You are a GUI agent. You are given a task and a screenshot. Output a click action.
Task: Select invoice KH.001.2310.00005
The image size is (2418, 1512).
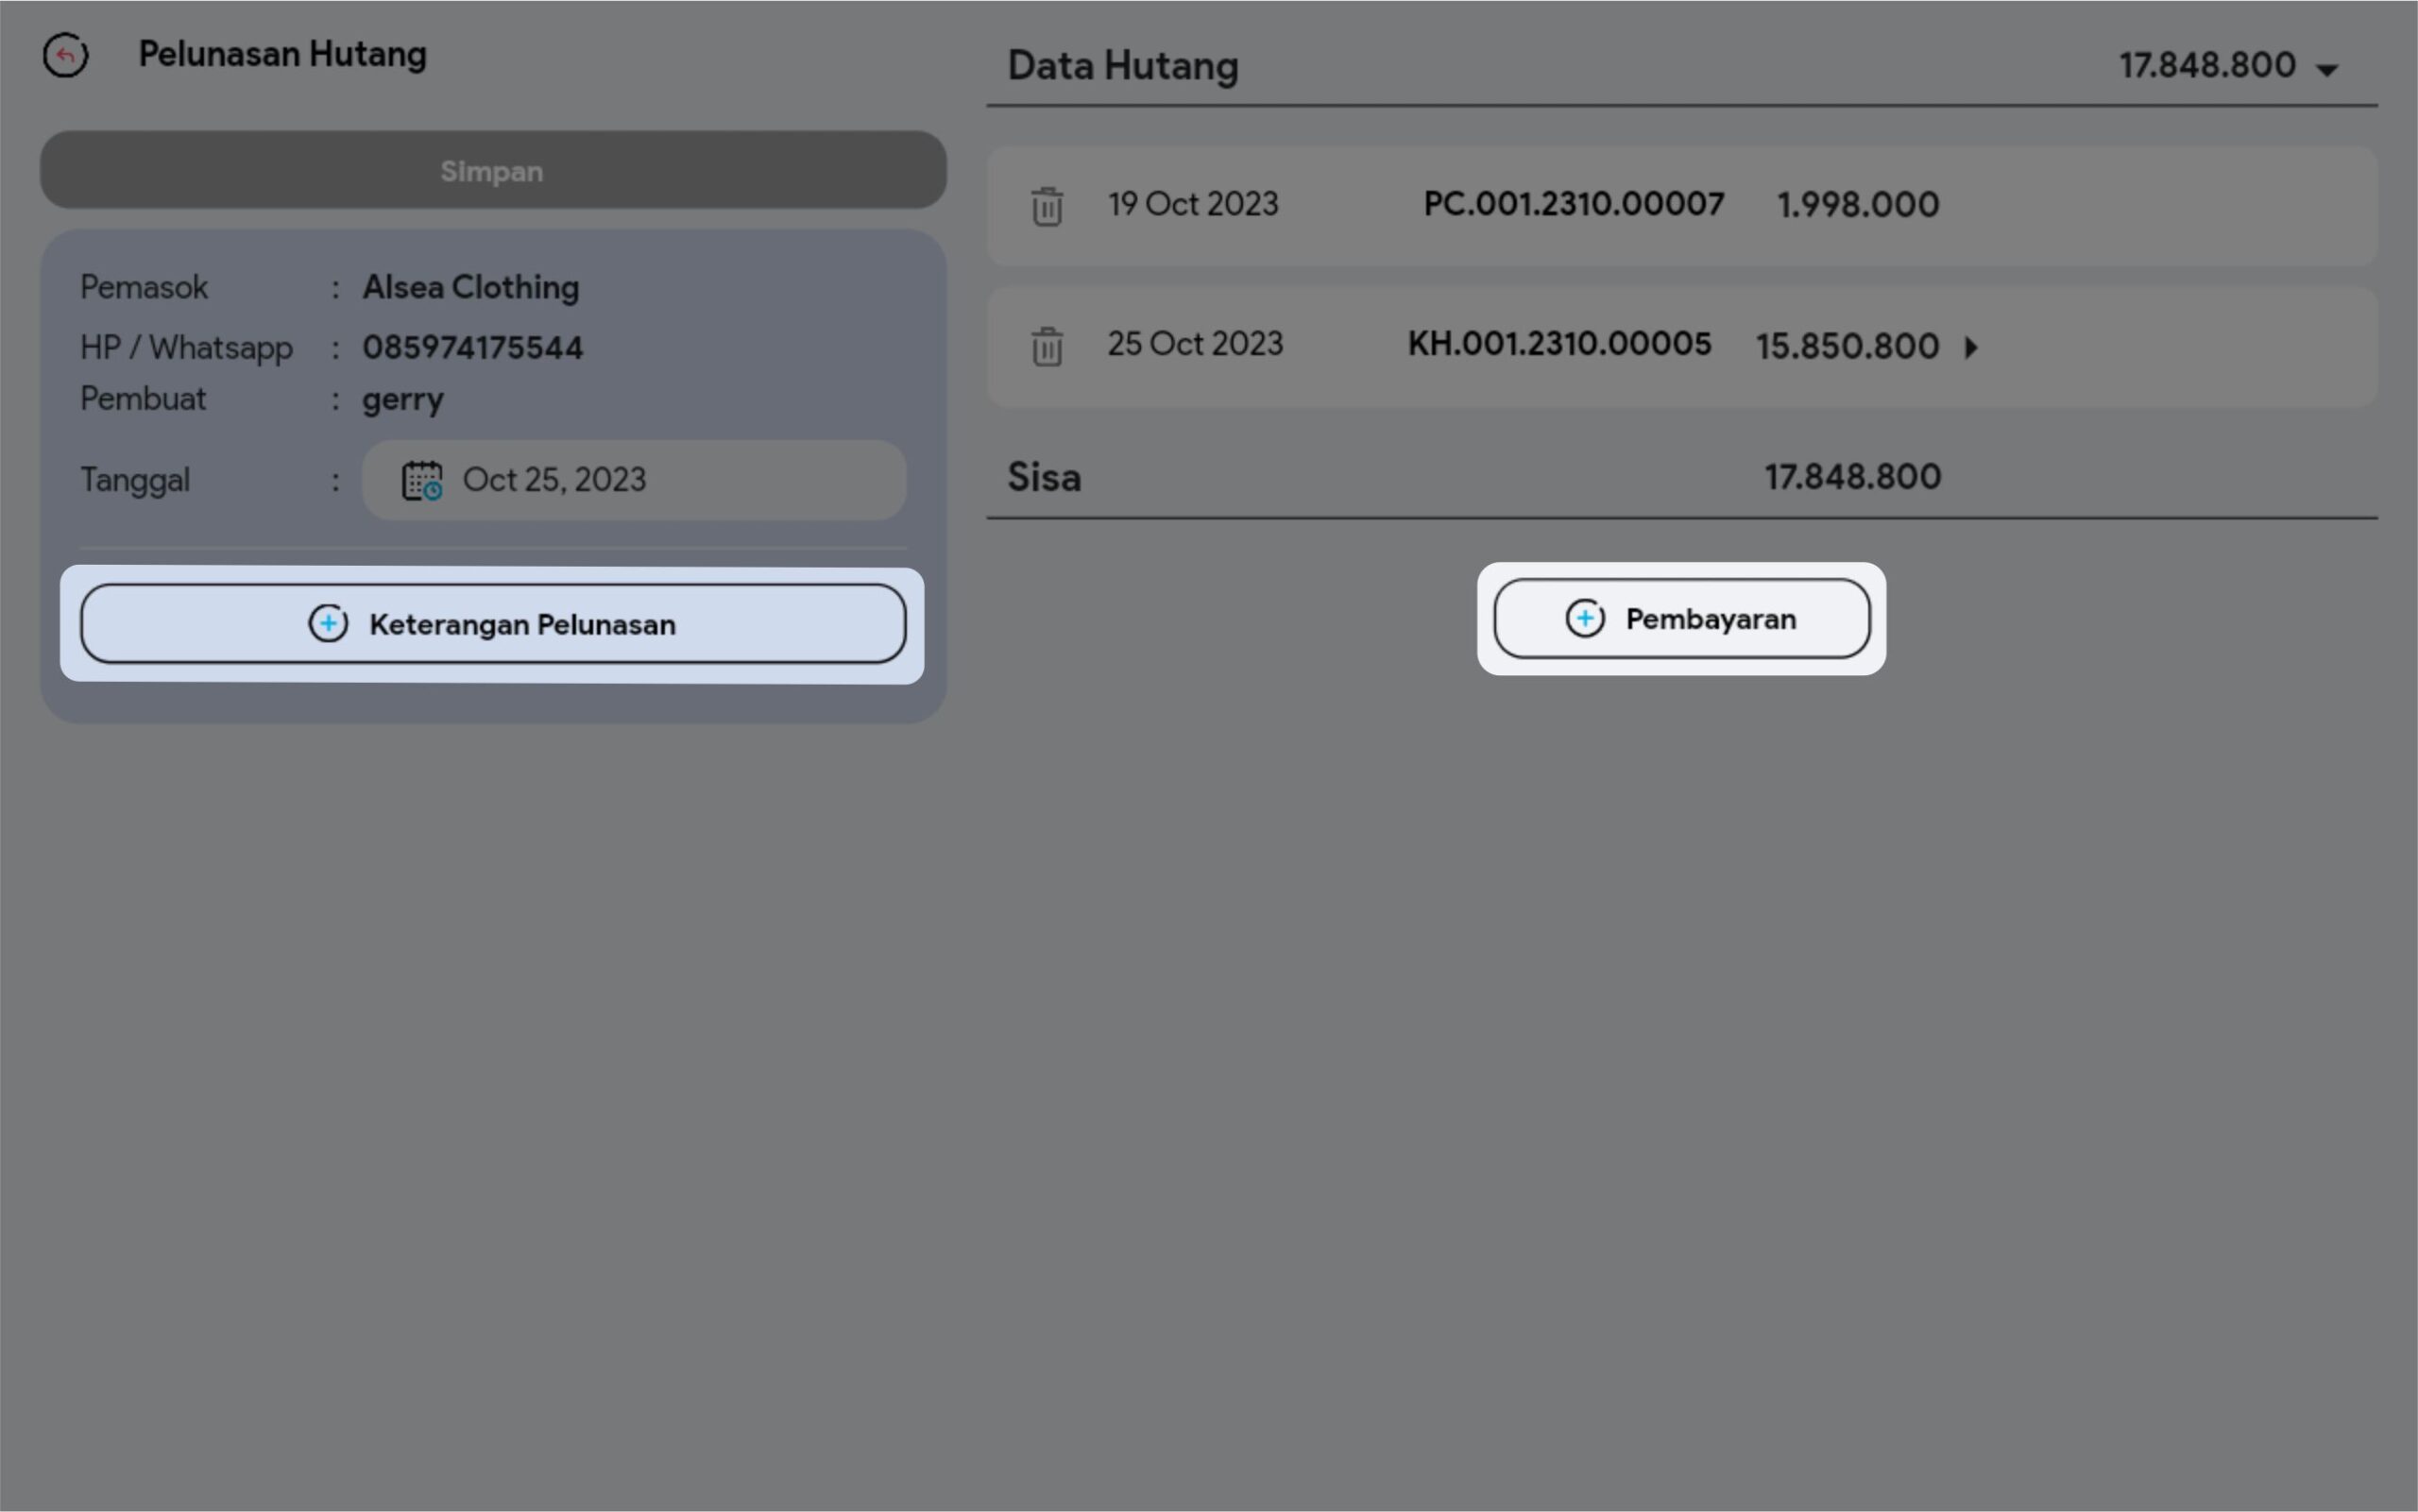point(1559,344)
